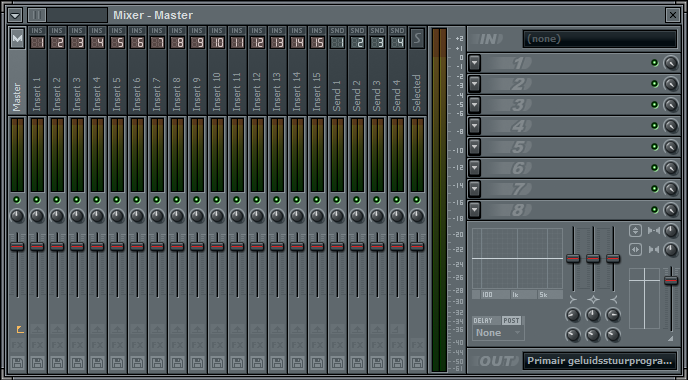
Task: Toggle send routing arrow on Insert 8
Action: tap(177, 329)
